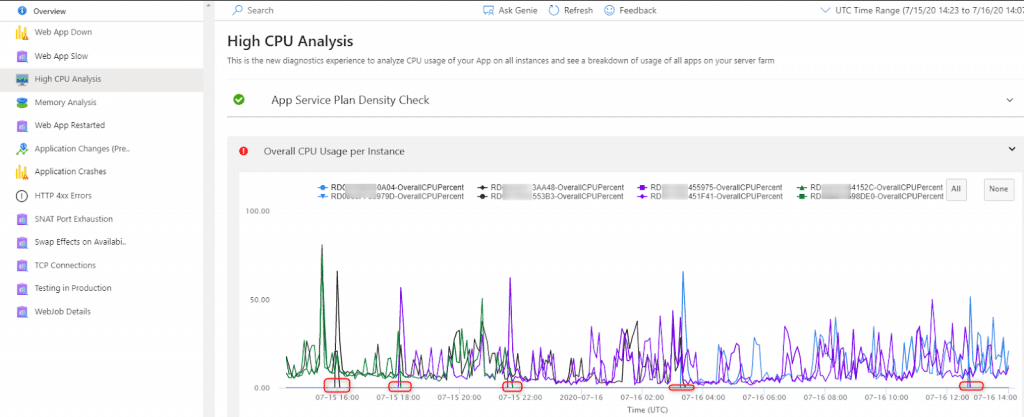The height and width of the screenshot is (417, 1024).
Task: Click the Overview info icon
Action: point(22,11)
